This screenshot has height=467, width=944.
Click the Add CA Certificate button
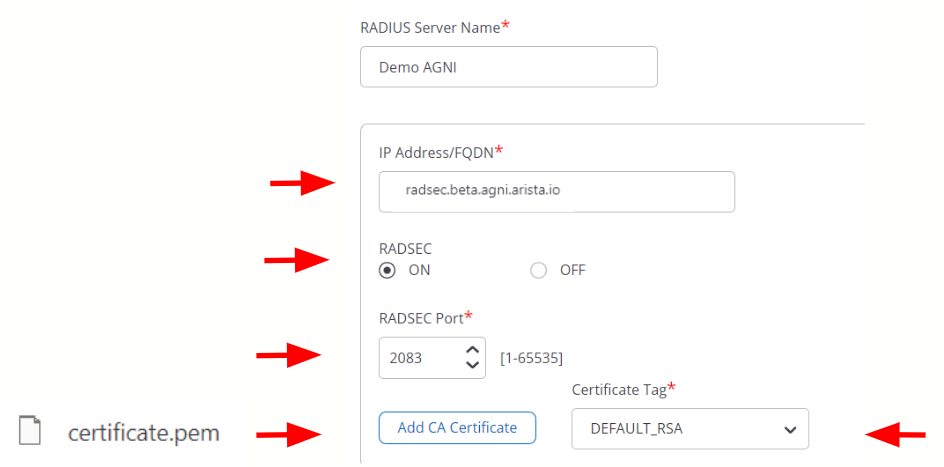point(457,428)
